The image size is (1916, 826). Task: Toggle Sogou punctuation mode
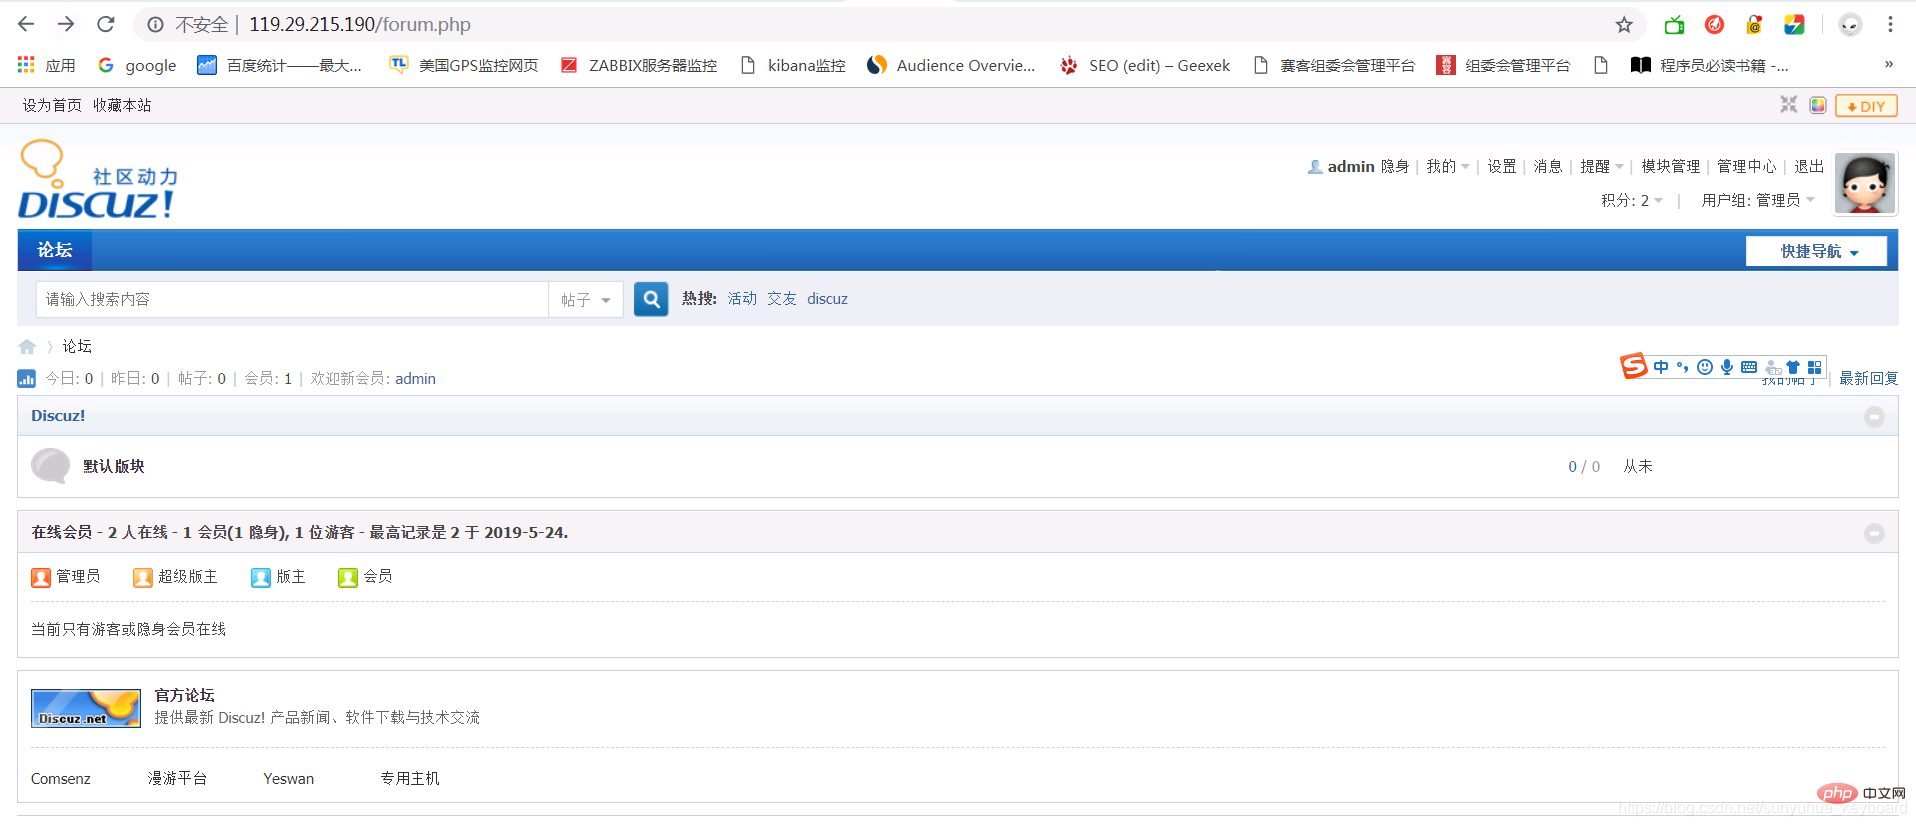pos(1682,367)
